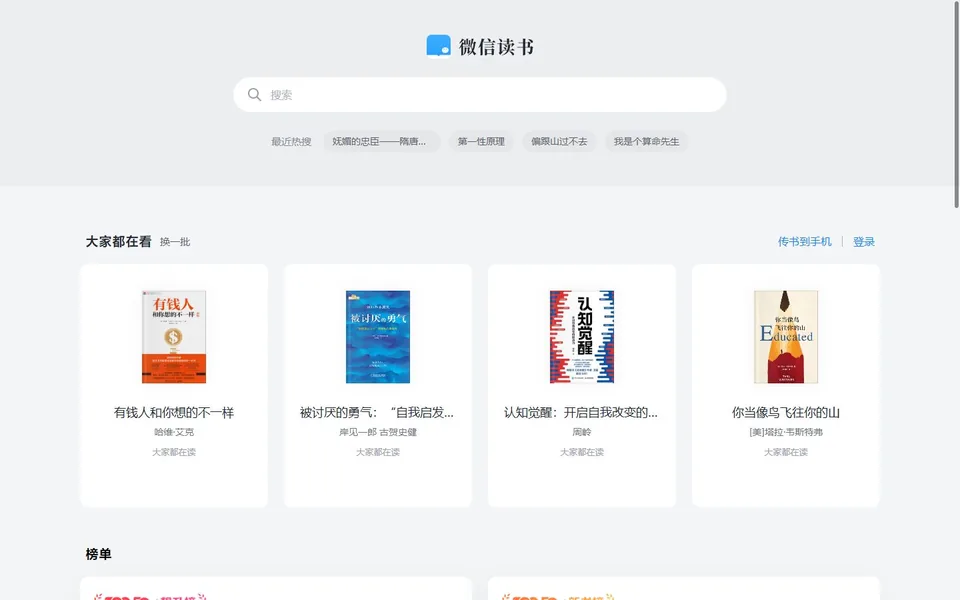Click the author name 哈维·艾克
The height and width of the screenshot is (600, 960).
coord(174,432)
